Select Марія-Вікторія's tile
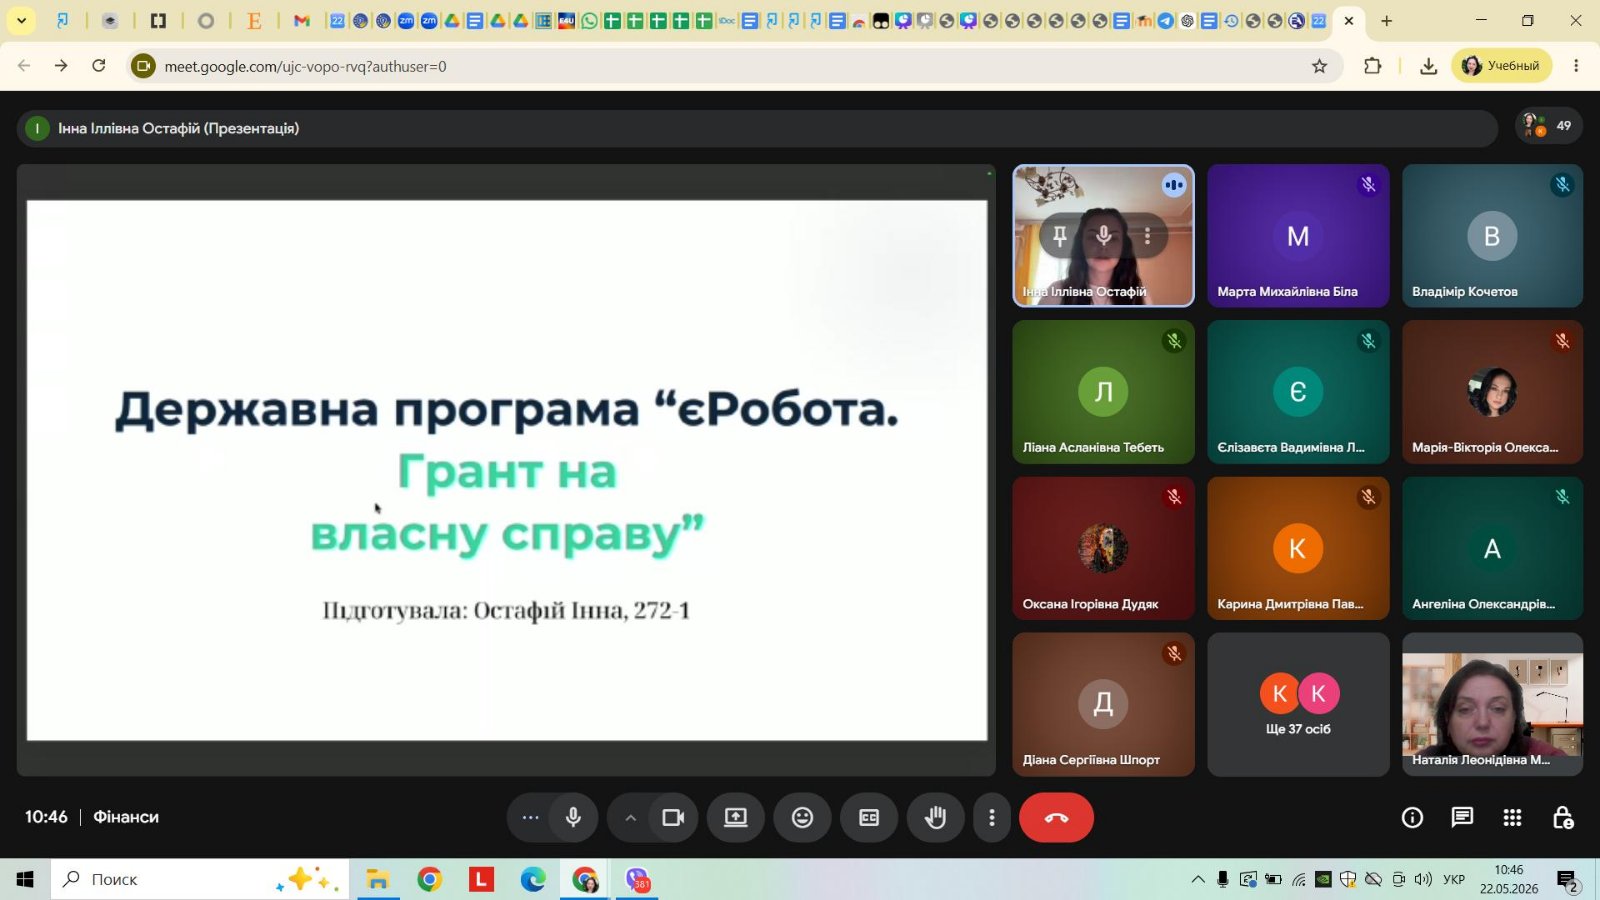Image resolution: width=1600 pixels, height=900 pixels. [1492, 392]
